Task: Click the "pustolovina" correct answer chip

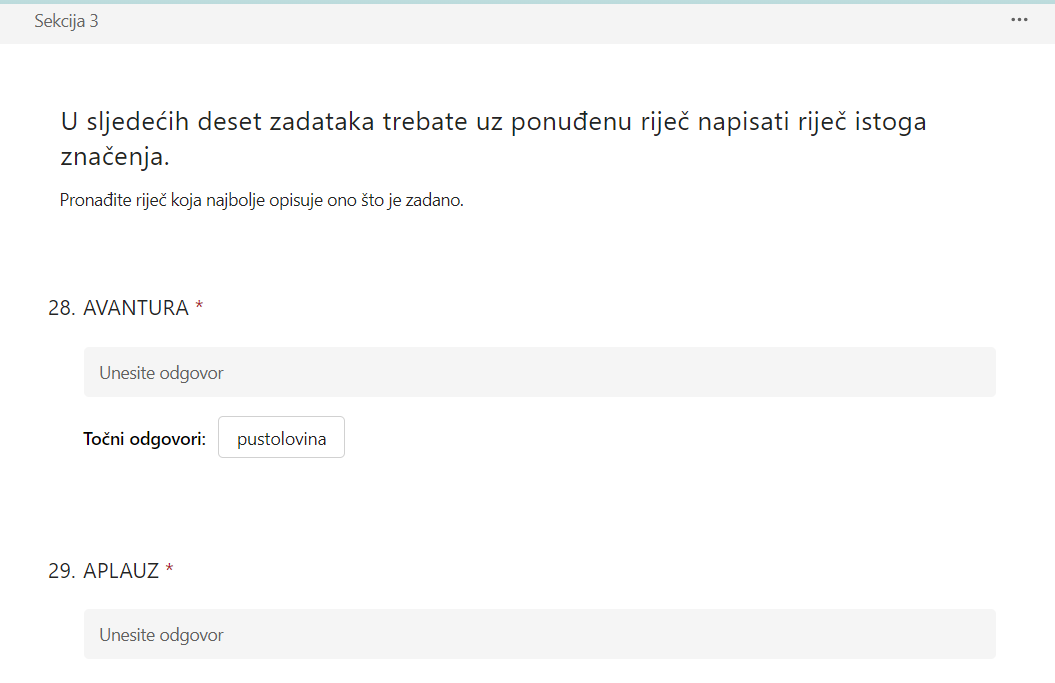Action: 281,438
